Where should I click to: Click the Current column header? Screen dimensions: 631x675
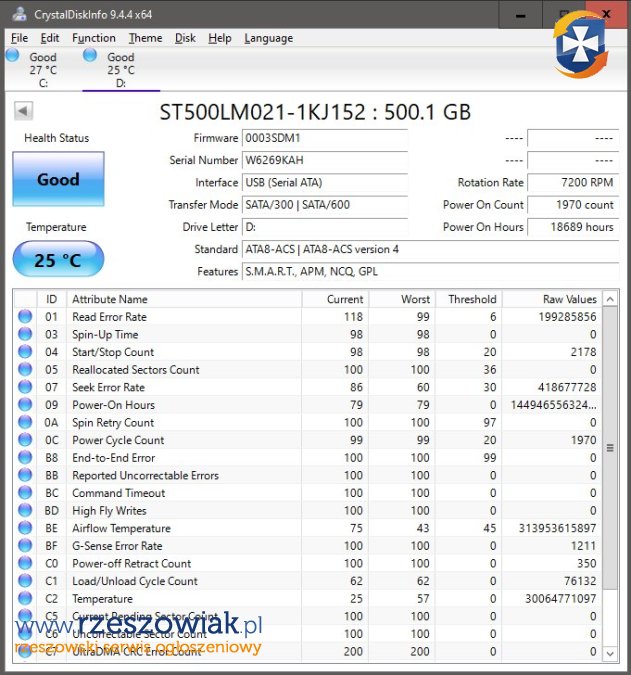[335, 299]
